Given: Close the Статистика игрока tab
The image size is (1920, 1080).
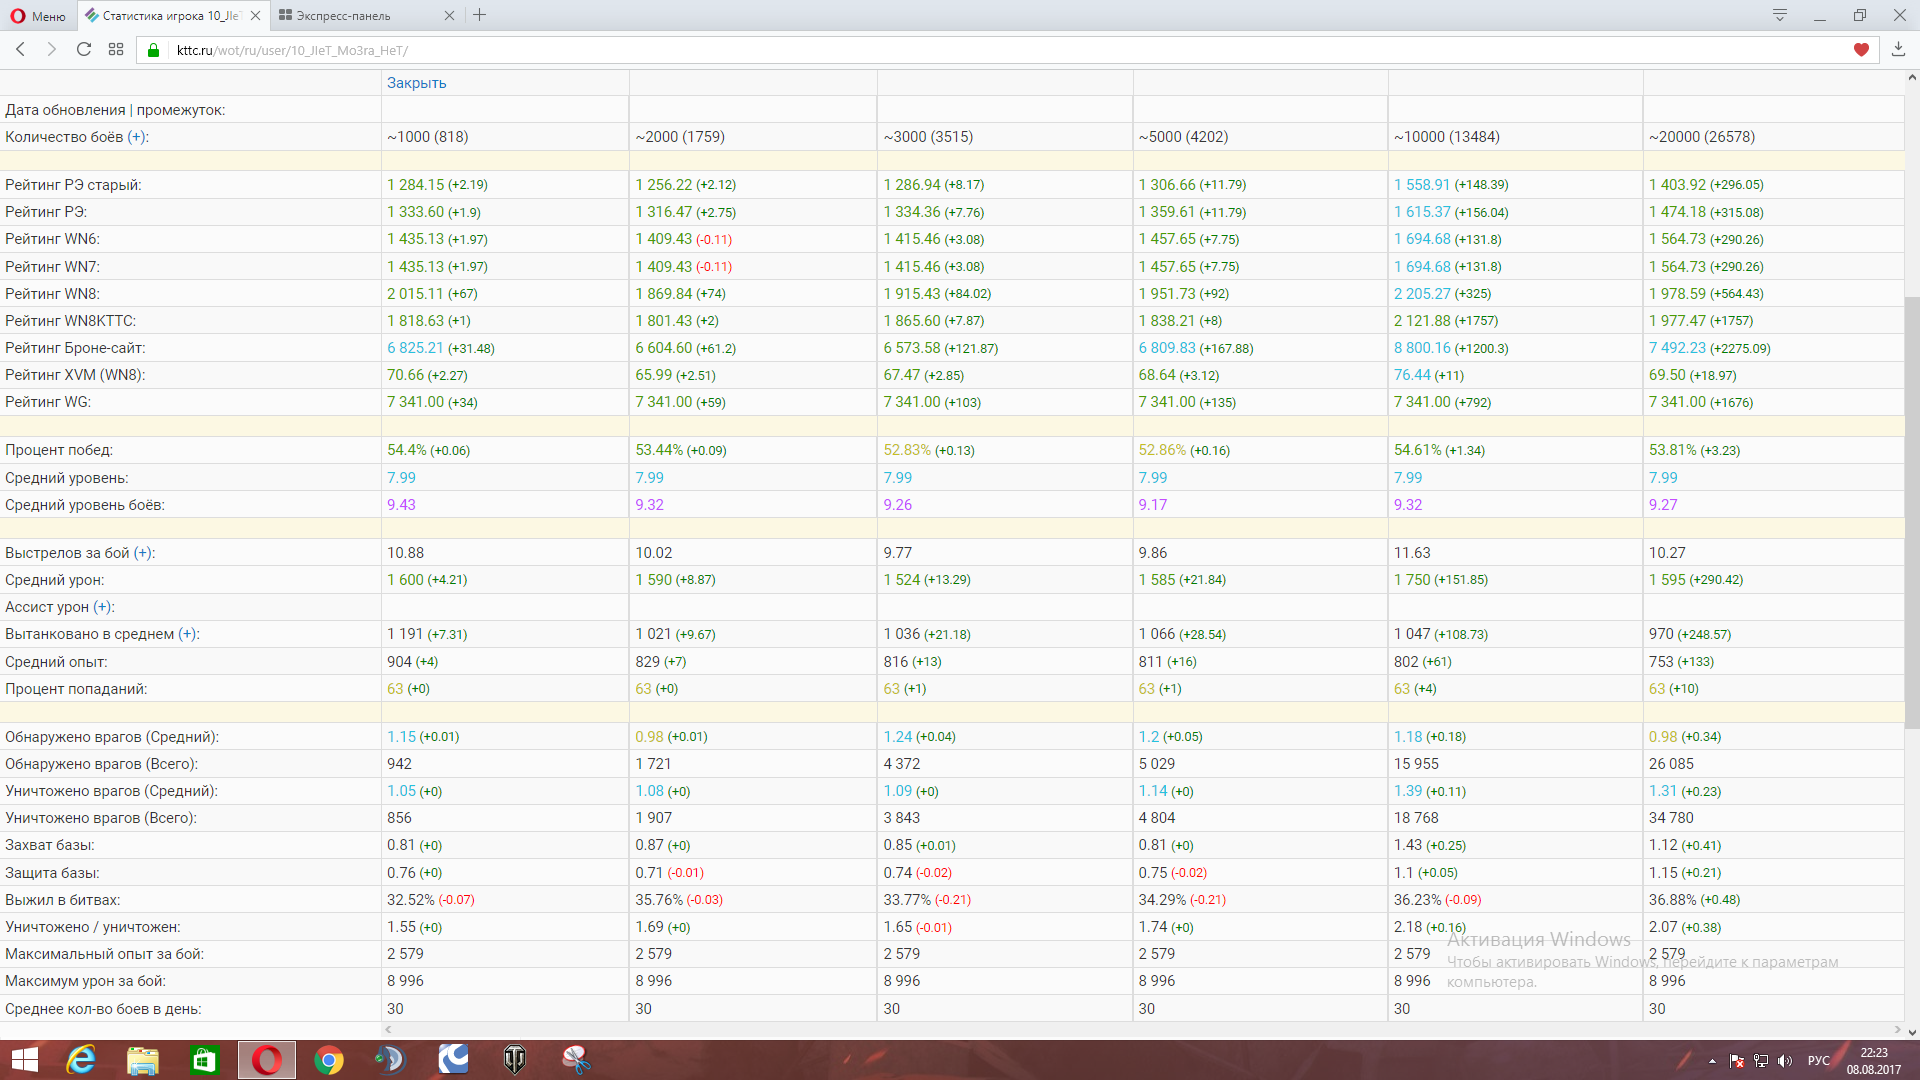Looking at the screenshot, I should coord(256,16).
